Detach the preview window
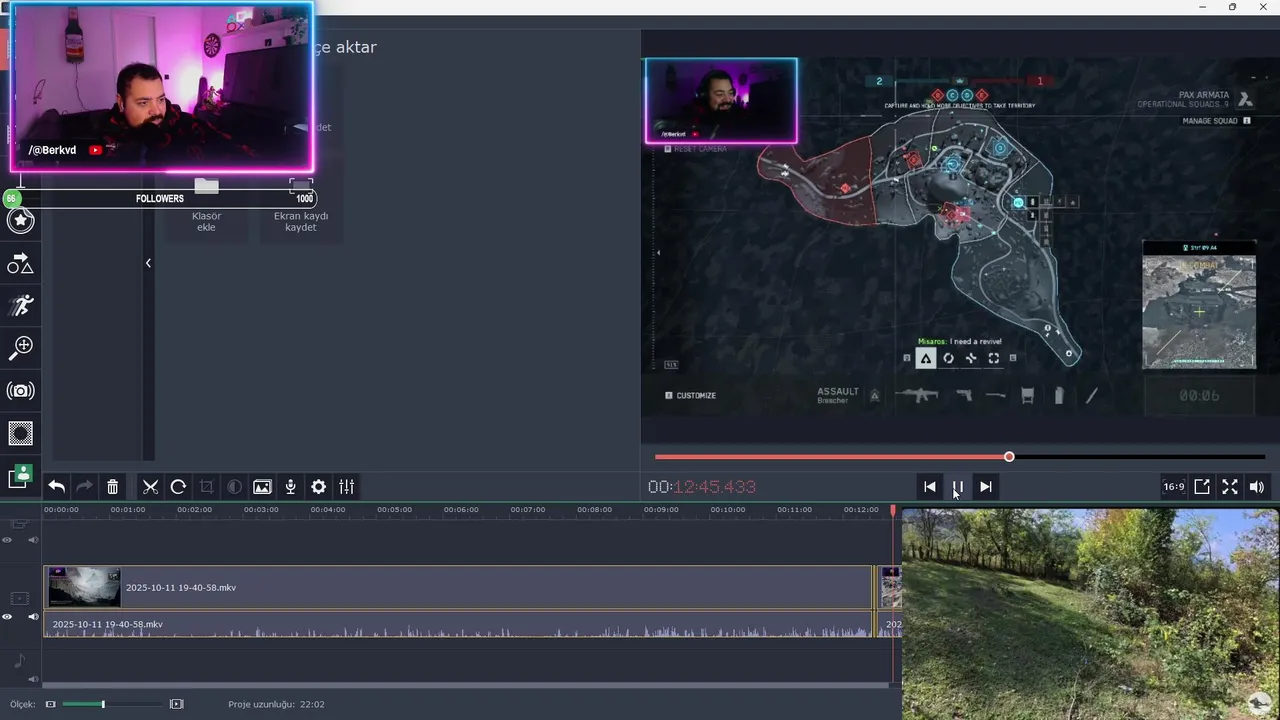1280x720 pixels. [1202, 487]
